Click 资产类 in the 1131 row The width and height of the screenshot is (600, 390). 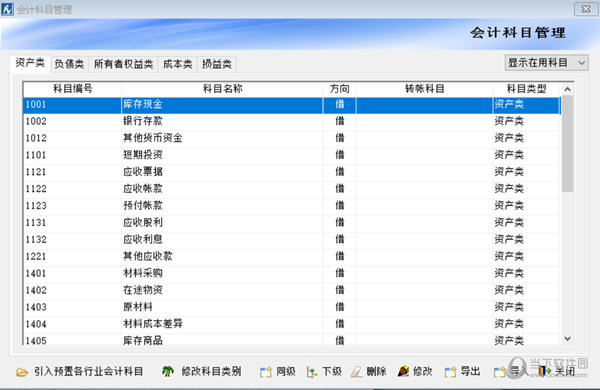(509, 222)
